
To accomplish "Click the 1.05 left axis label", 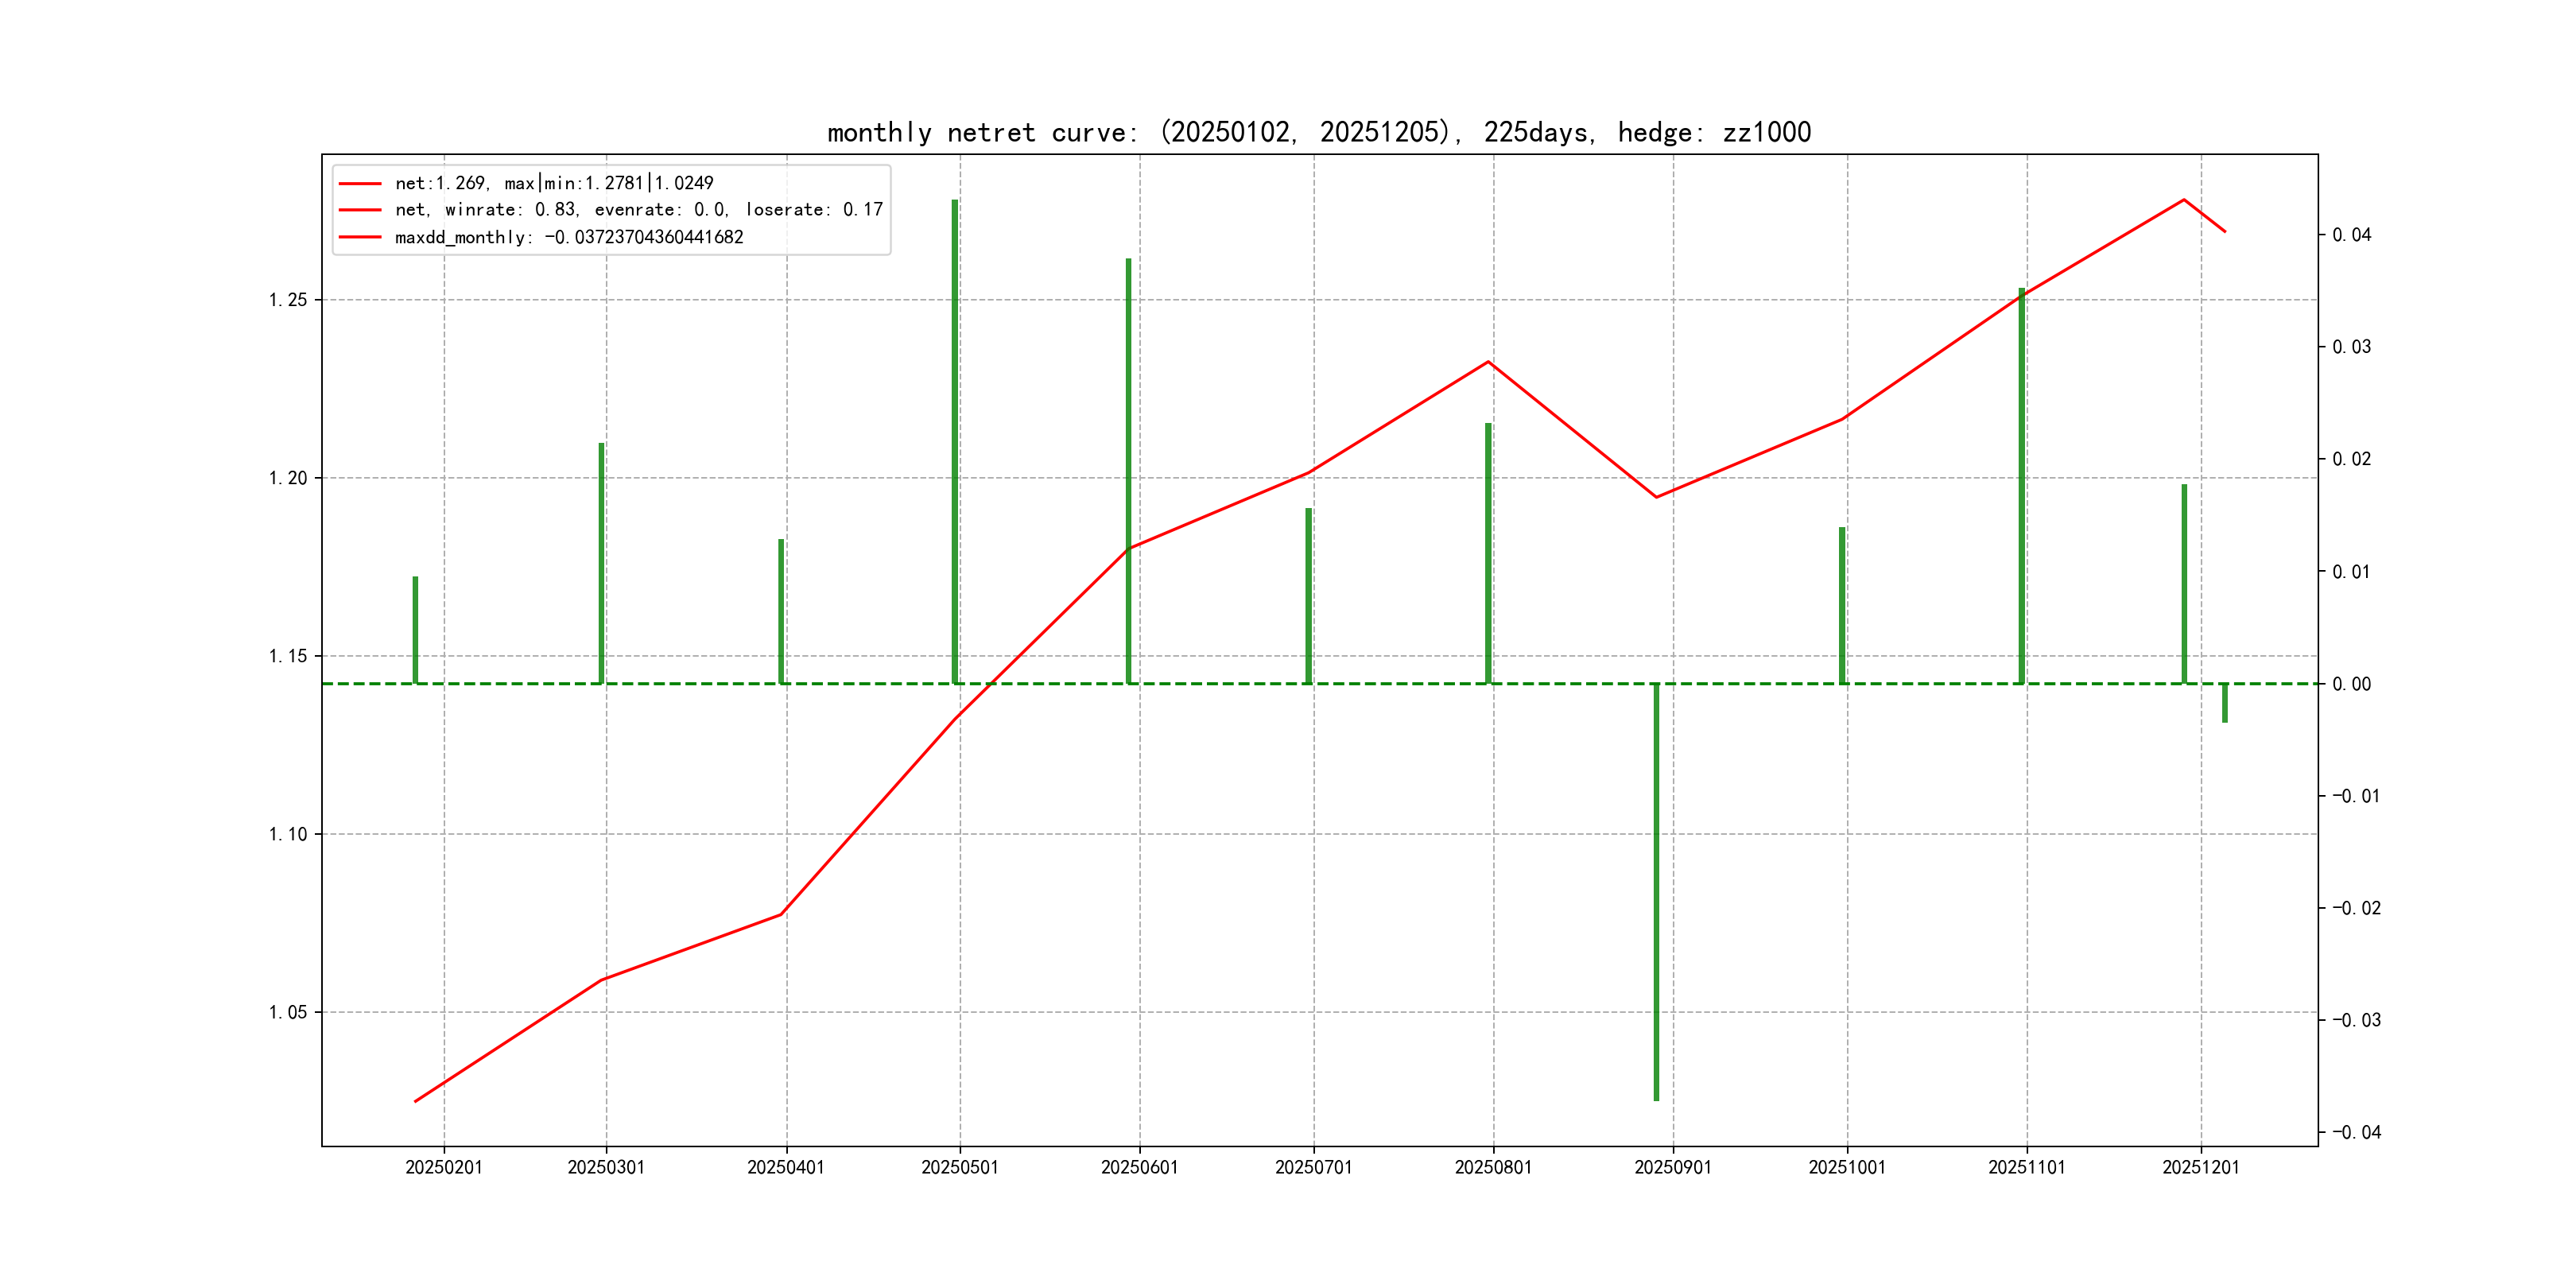I will coord(288,1012).
